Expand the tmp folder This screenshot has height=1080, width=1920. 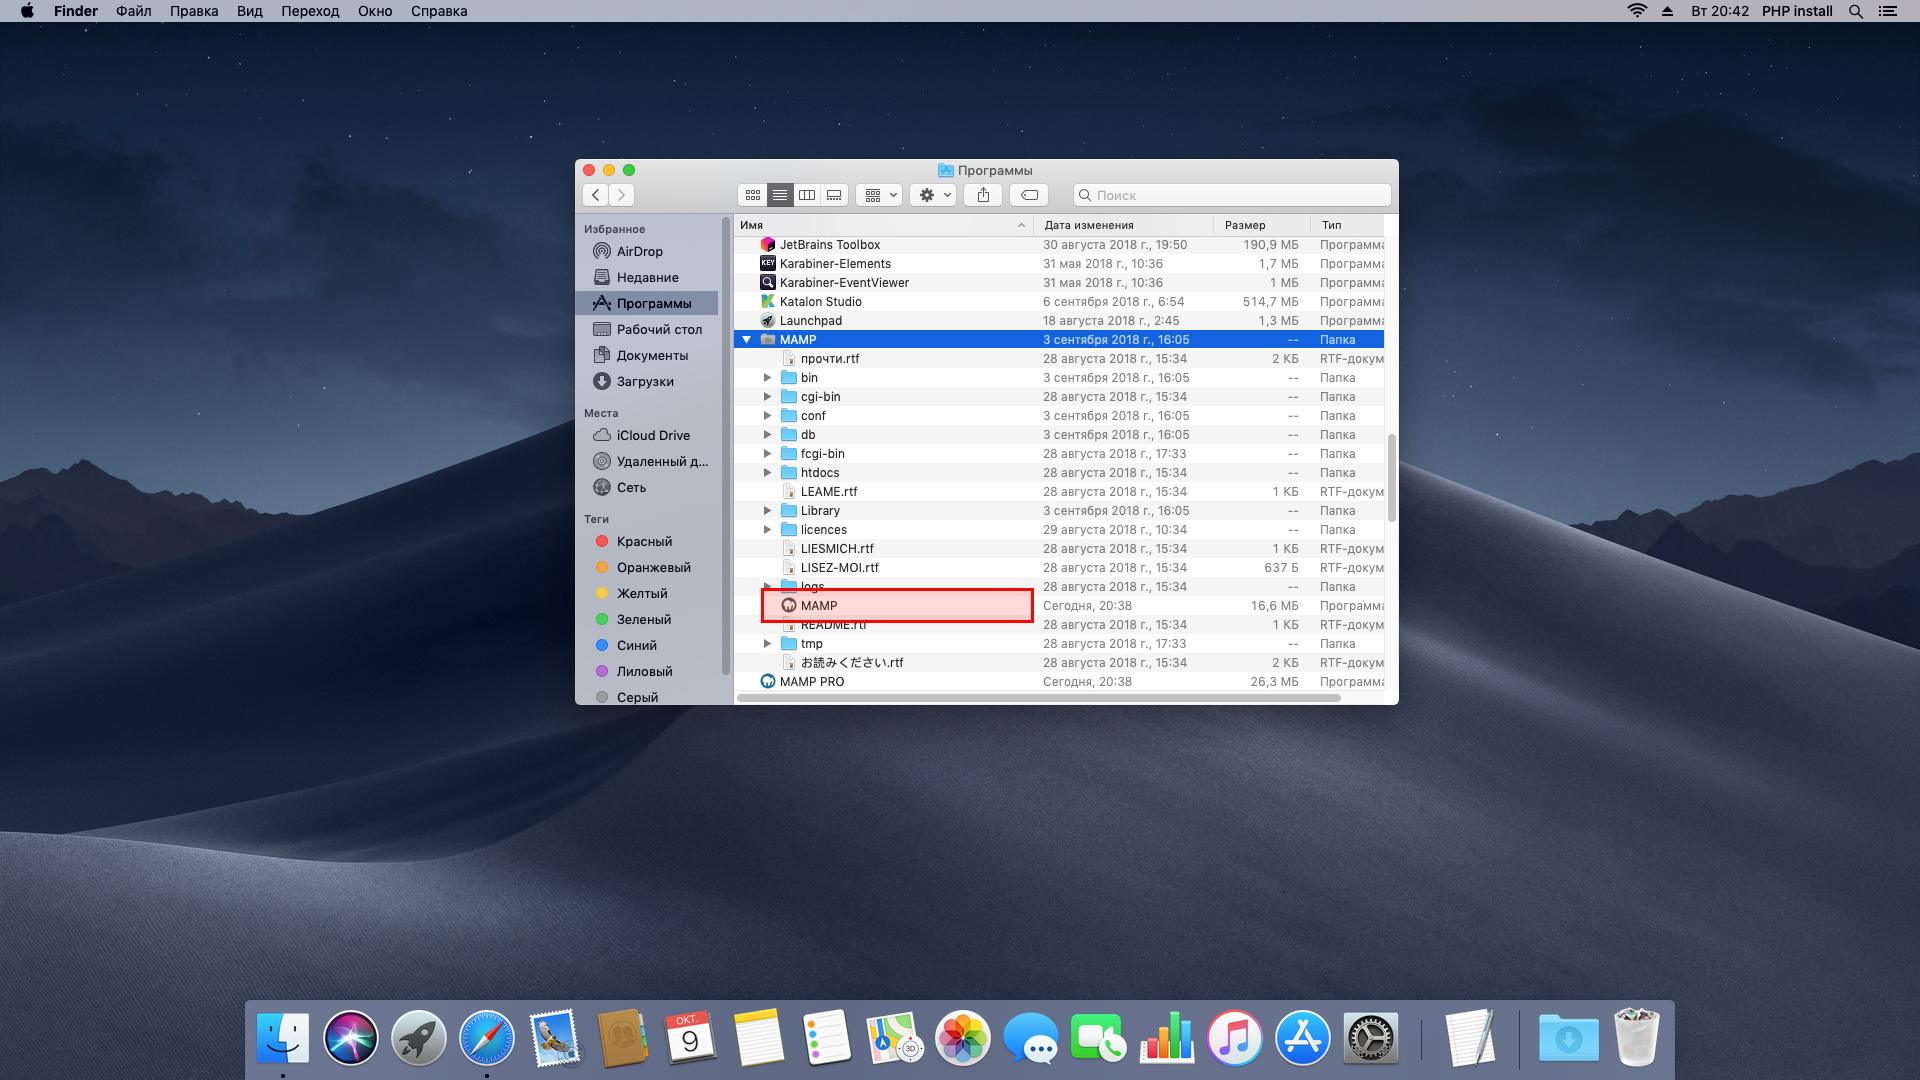(767, 644)
